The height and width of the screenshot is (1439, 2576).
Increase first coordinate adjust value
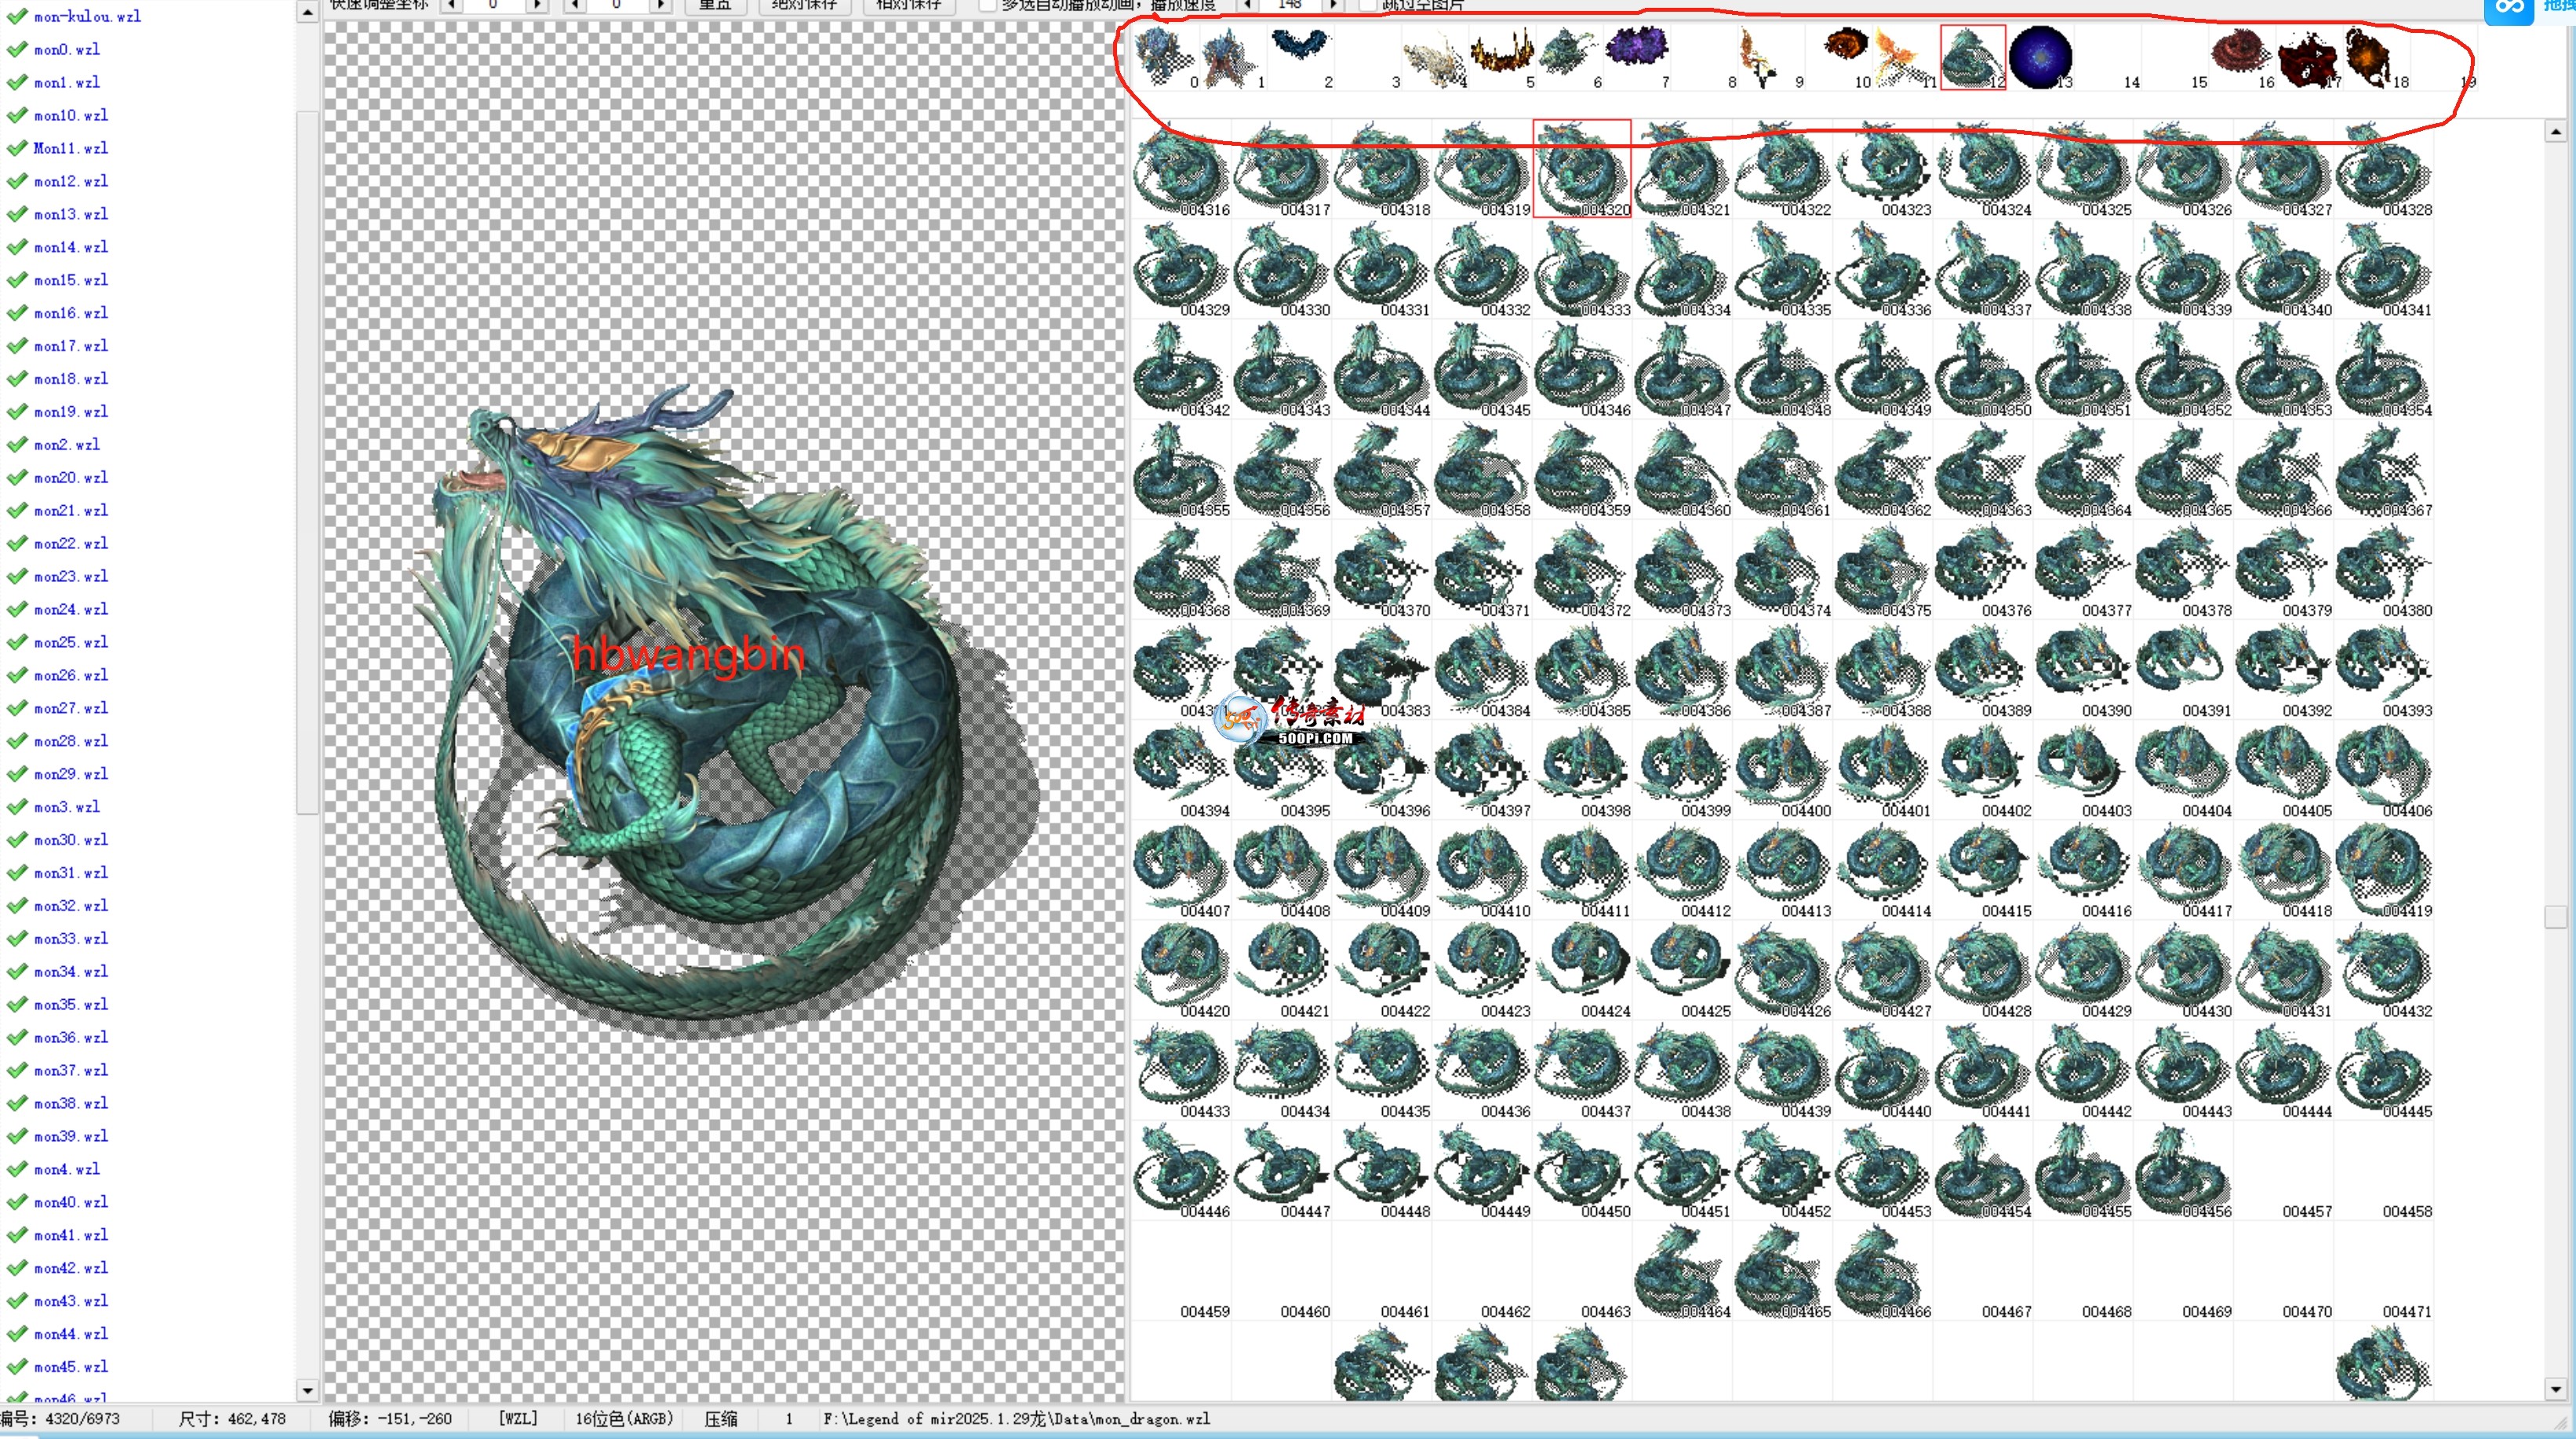[537, 5]
